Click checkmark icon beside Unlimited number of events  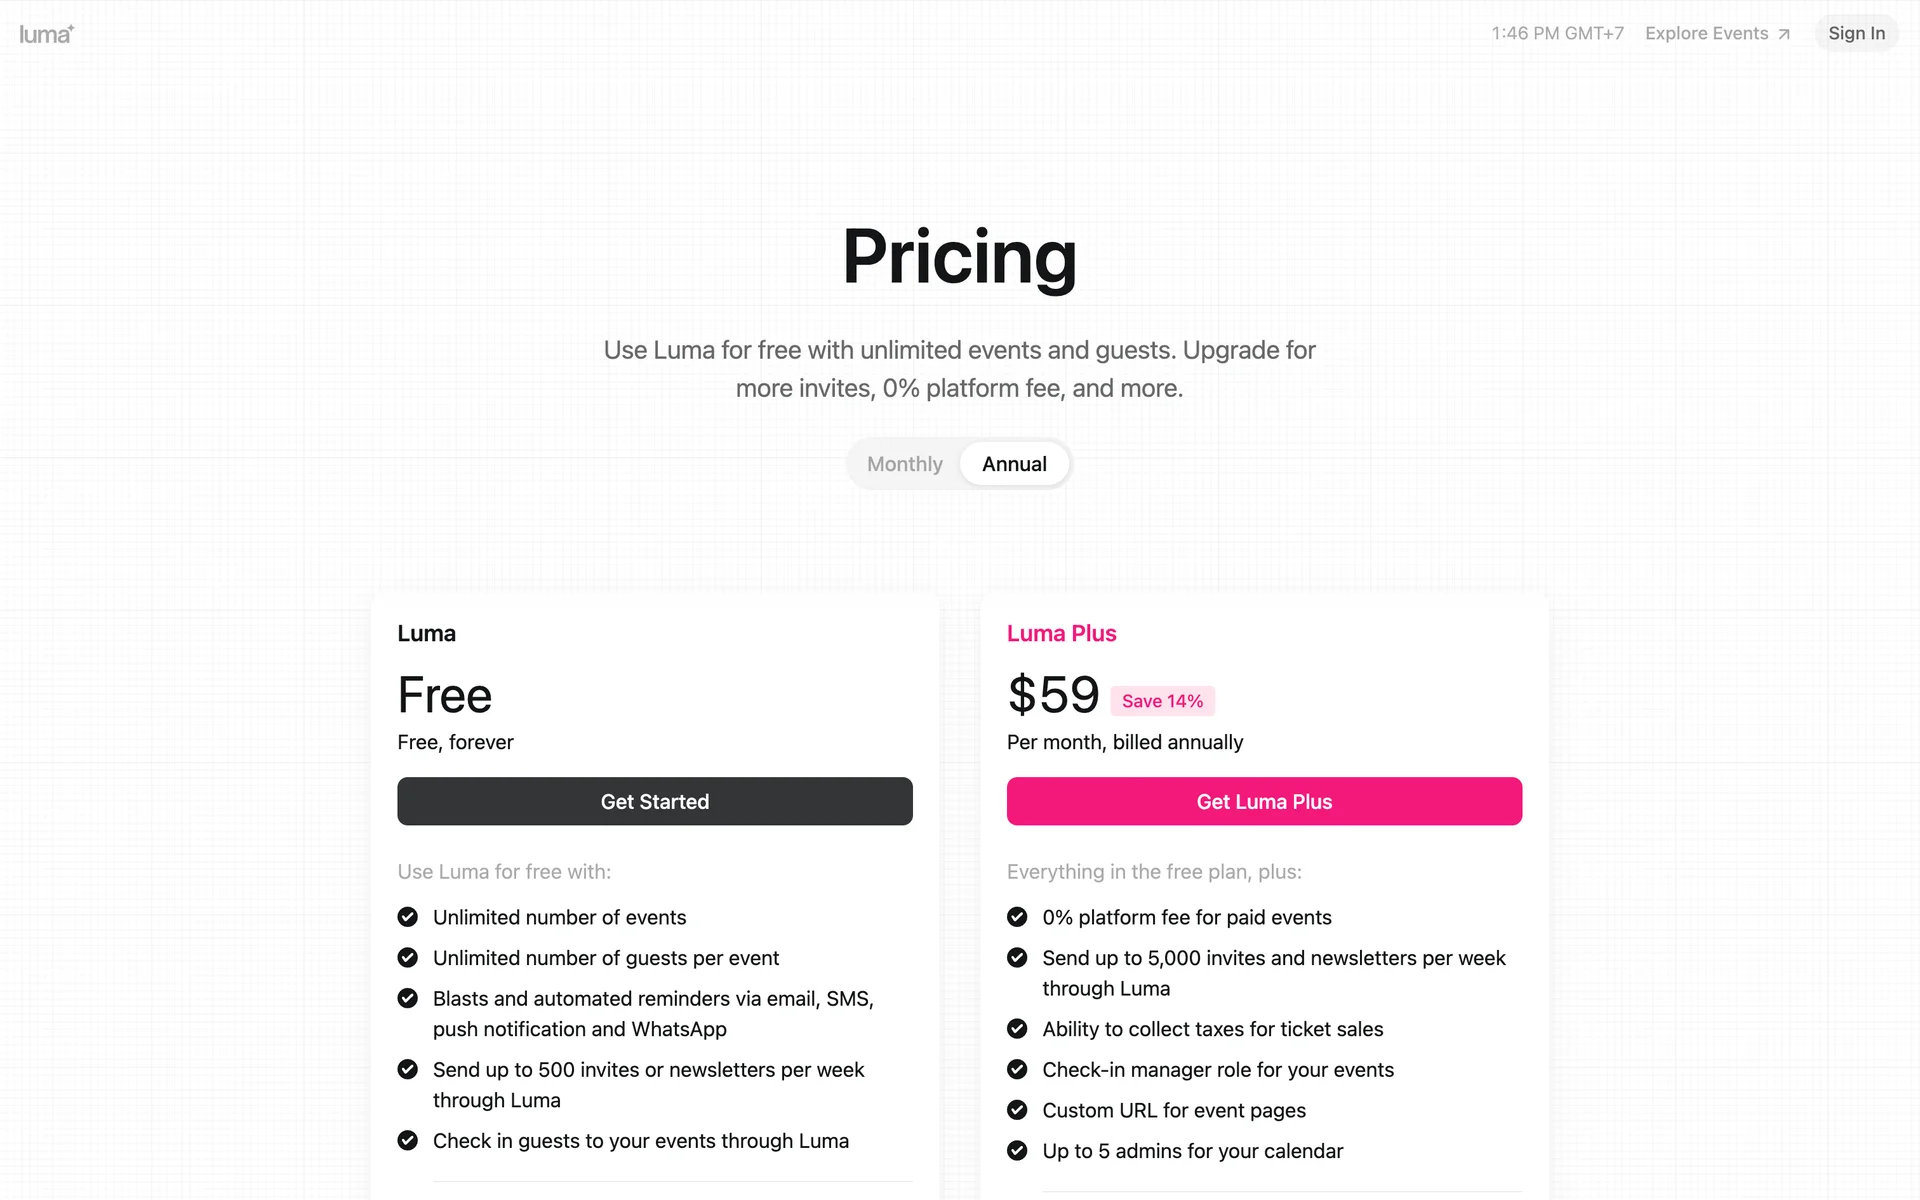[x=408, y=917]
